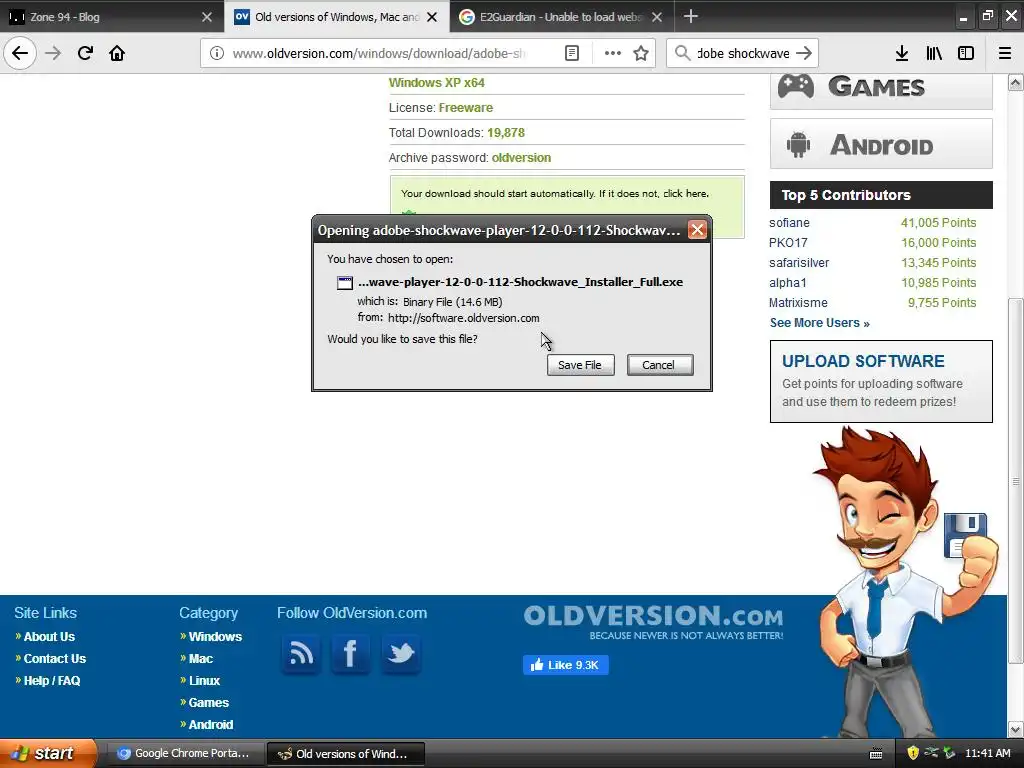
Task: Switch to Zone 94 - Blog tab
Action: (x=111, y=17)
